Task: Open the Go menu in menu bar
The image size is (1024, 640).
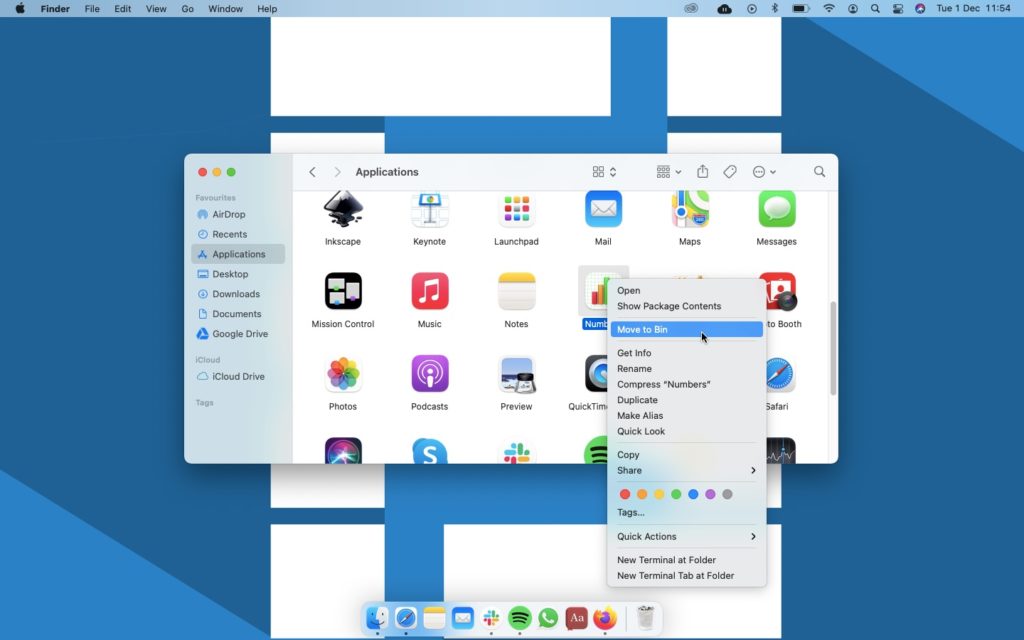Action: click(188, 9)
